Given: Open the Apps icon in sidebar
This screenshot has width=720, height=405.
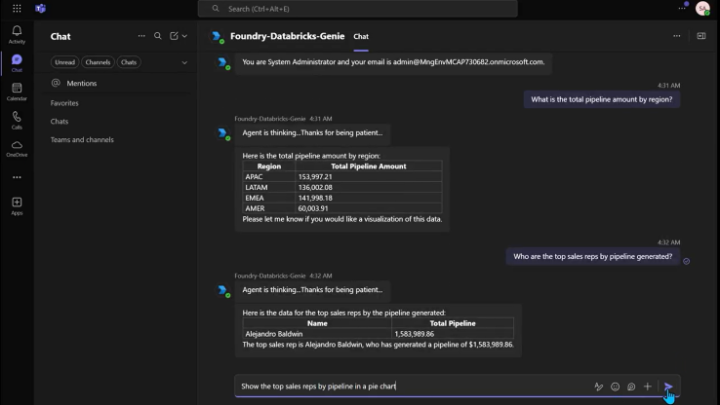Looking at the screenshot, I should click(17, 205).
